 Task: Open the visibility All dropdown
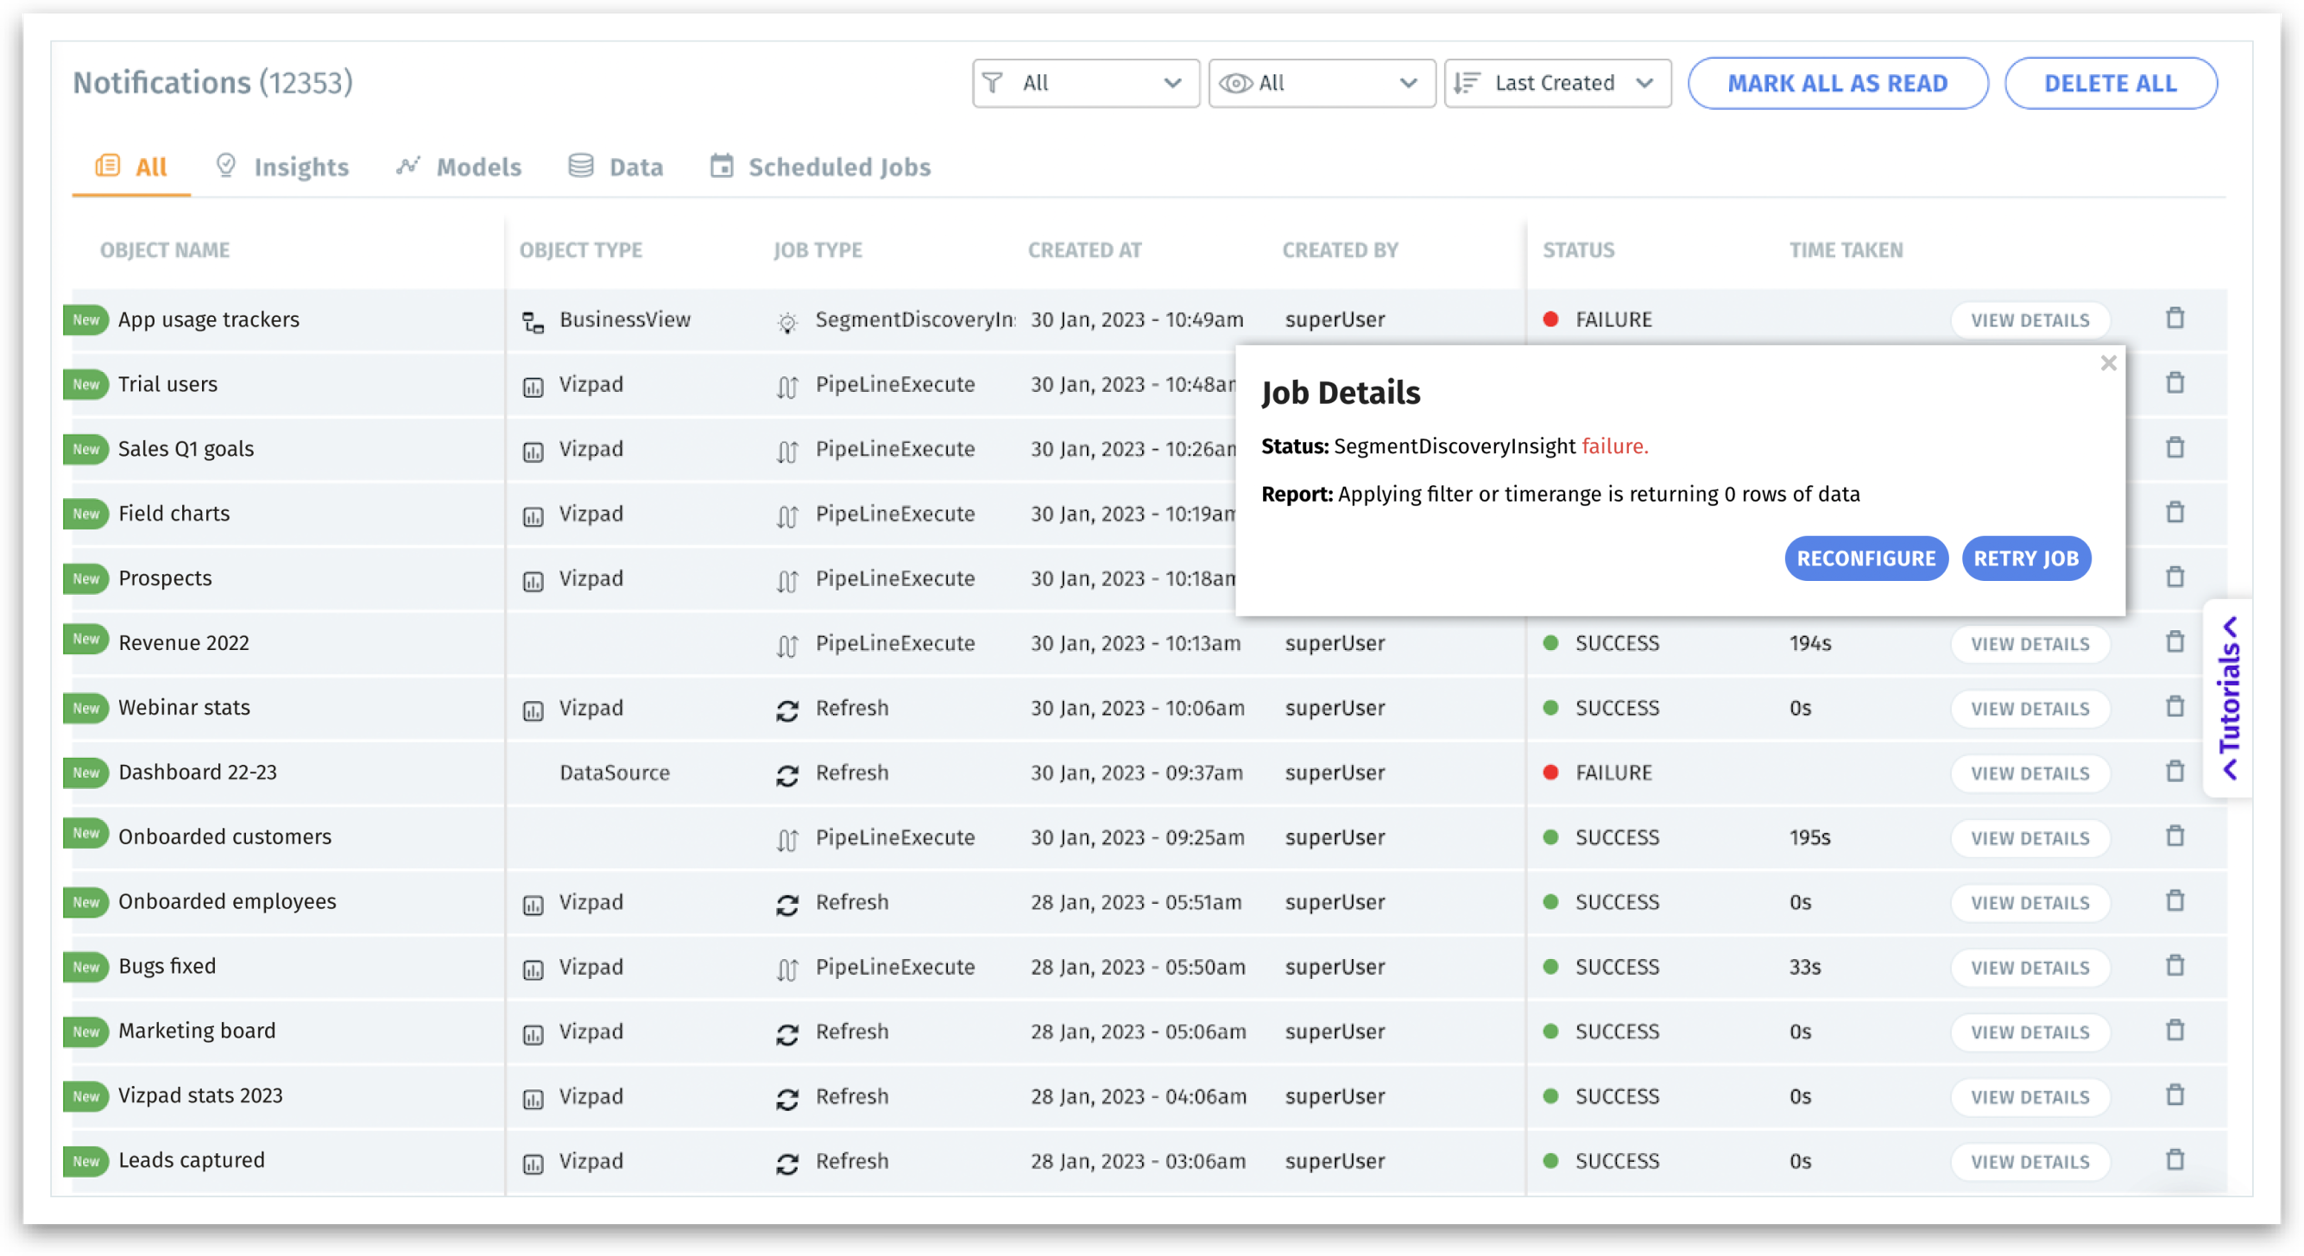[1320, 83]
